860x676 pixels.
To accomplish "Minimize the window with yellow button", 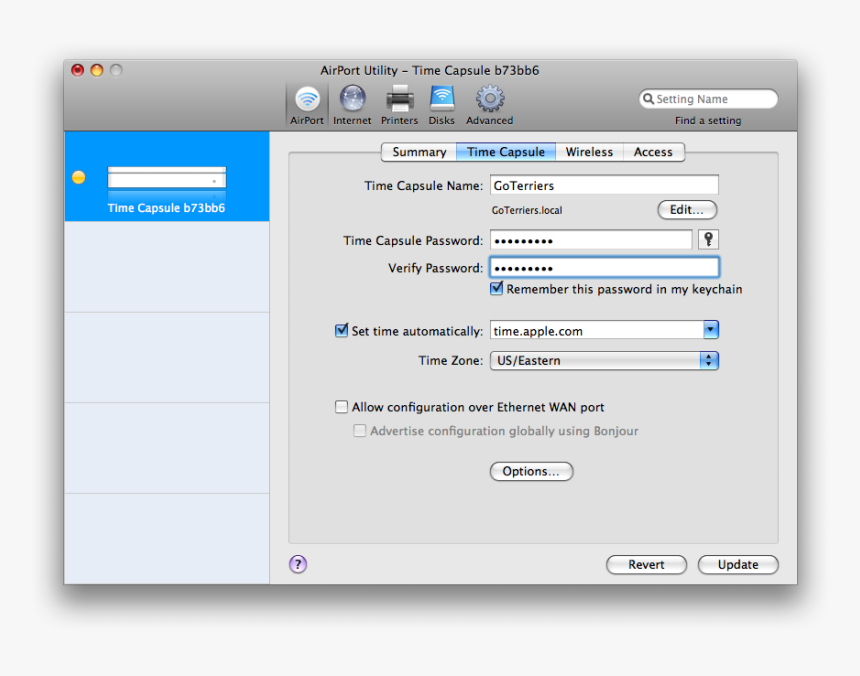I will pyautogui.click(x=97, y=70).
